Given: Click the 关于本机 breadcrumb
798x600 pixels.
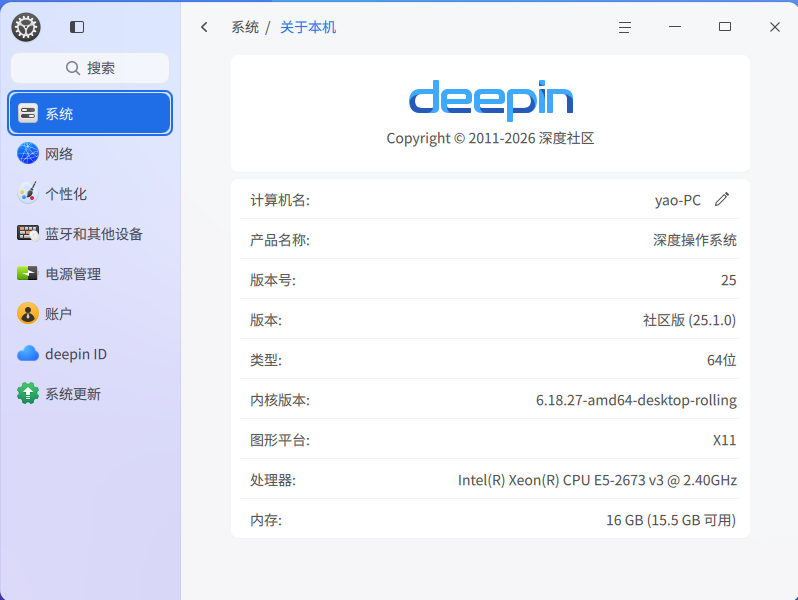Looking at the screenshot, I should coord(308,27).
